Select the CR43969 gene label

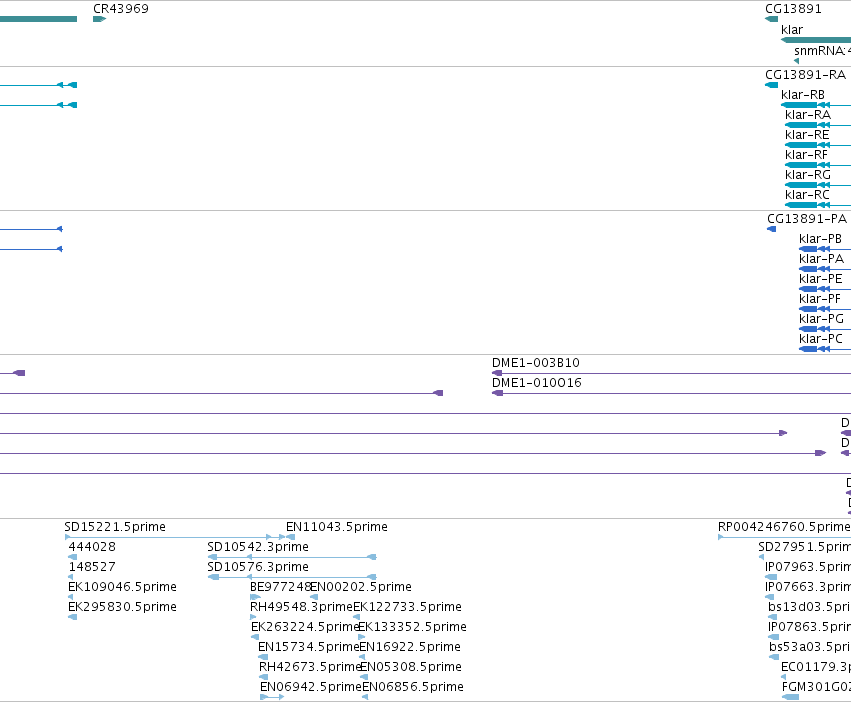coord(120,9)
